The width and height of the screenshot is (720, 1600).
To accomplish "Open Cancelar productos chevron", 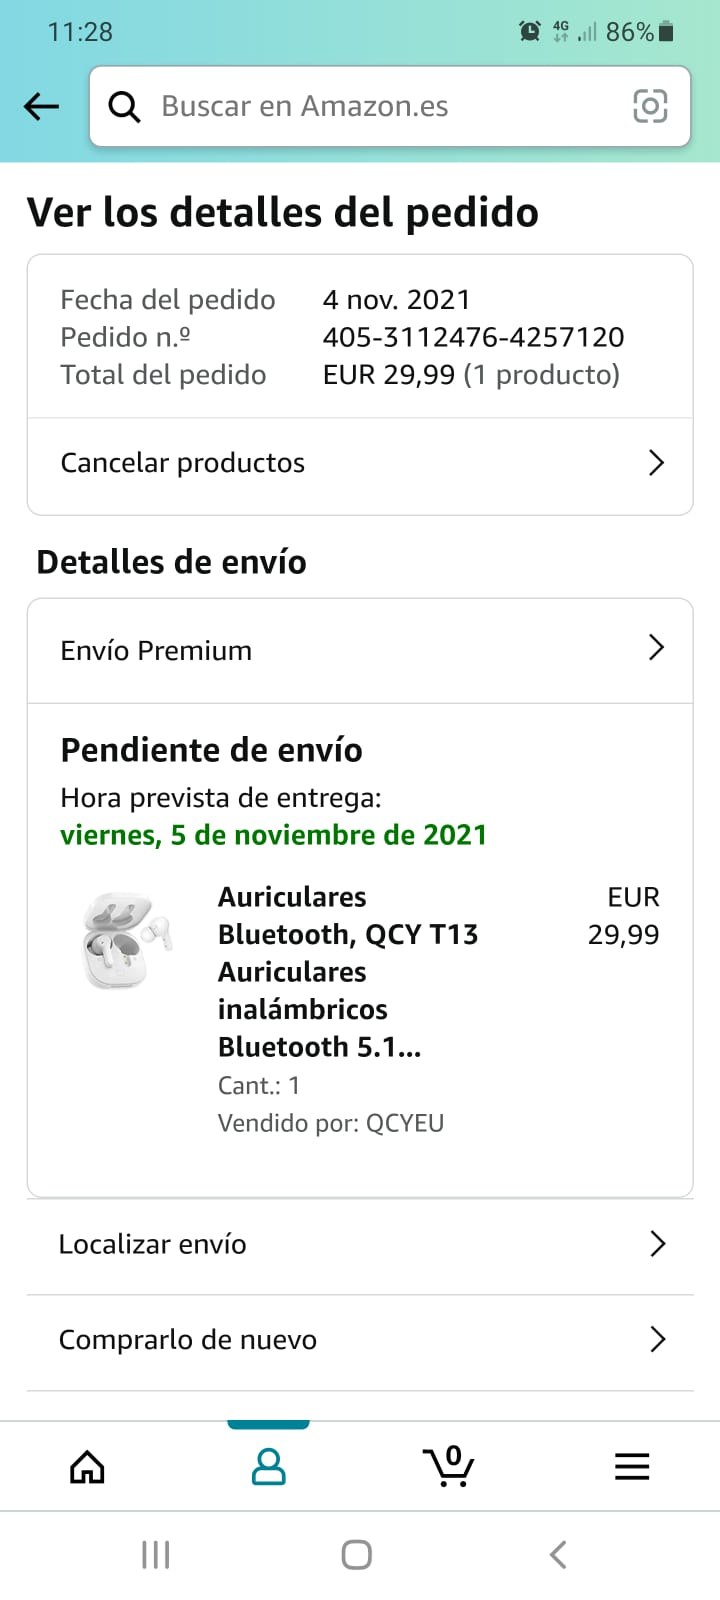I will coord(656,463).
